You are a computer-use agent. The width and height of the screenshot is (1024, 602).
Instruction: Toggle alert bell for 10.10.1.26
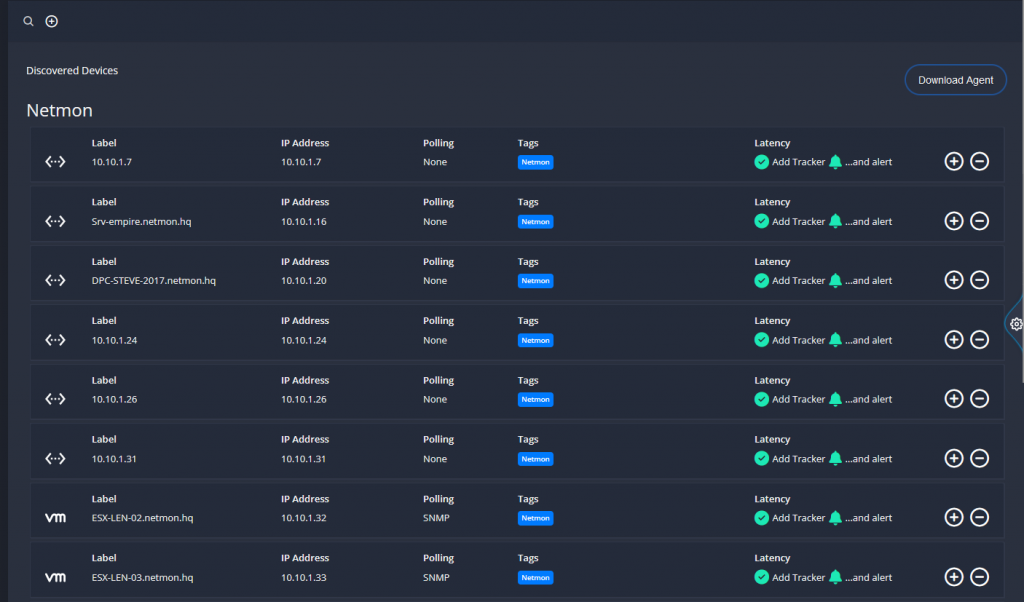pyautogui.click(x=835, y=399)
